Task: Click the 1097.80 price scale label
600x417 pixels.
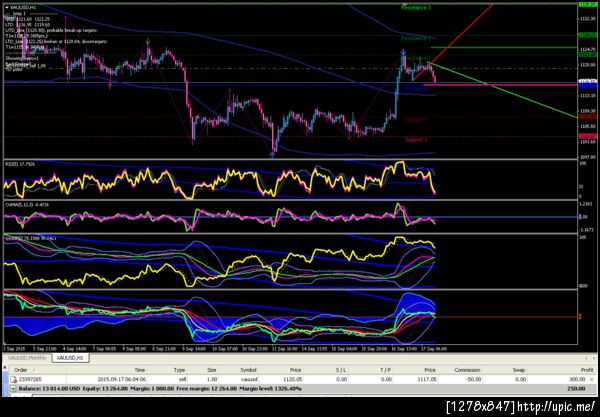Action: 589,157
